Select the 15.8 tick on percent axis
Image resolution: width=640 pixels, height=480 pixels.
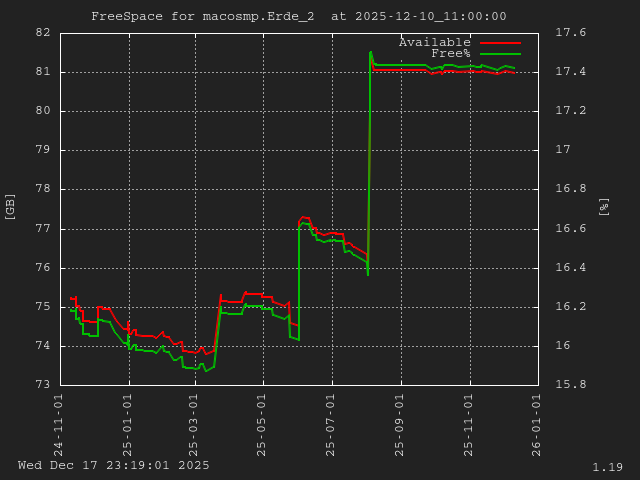570,385
